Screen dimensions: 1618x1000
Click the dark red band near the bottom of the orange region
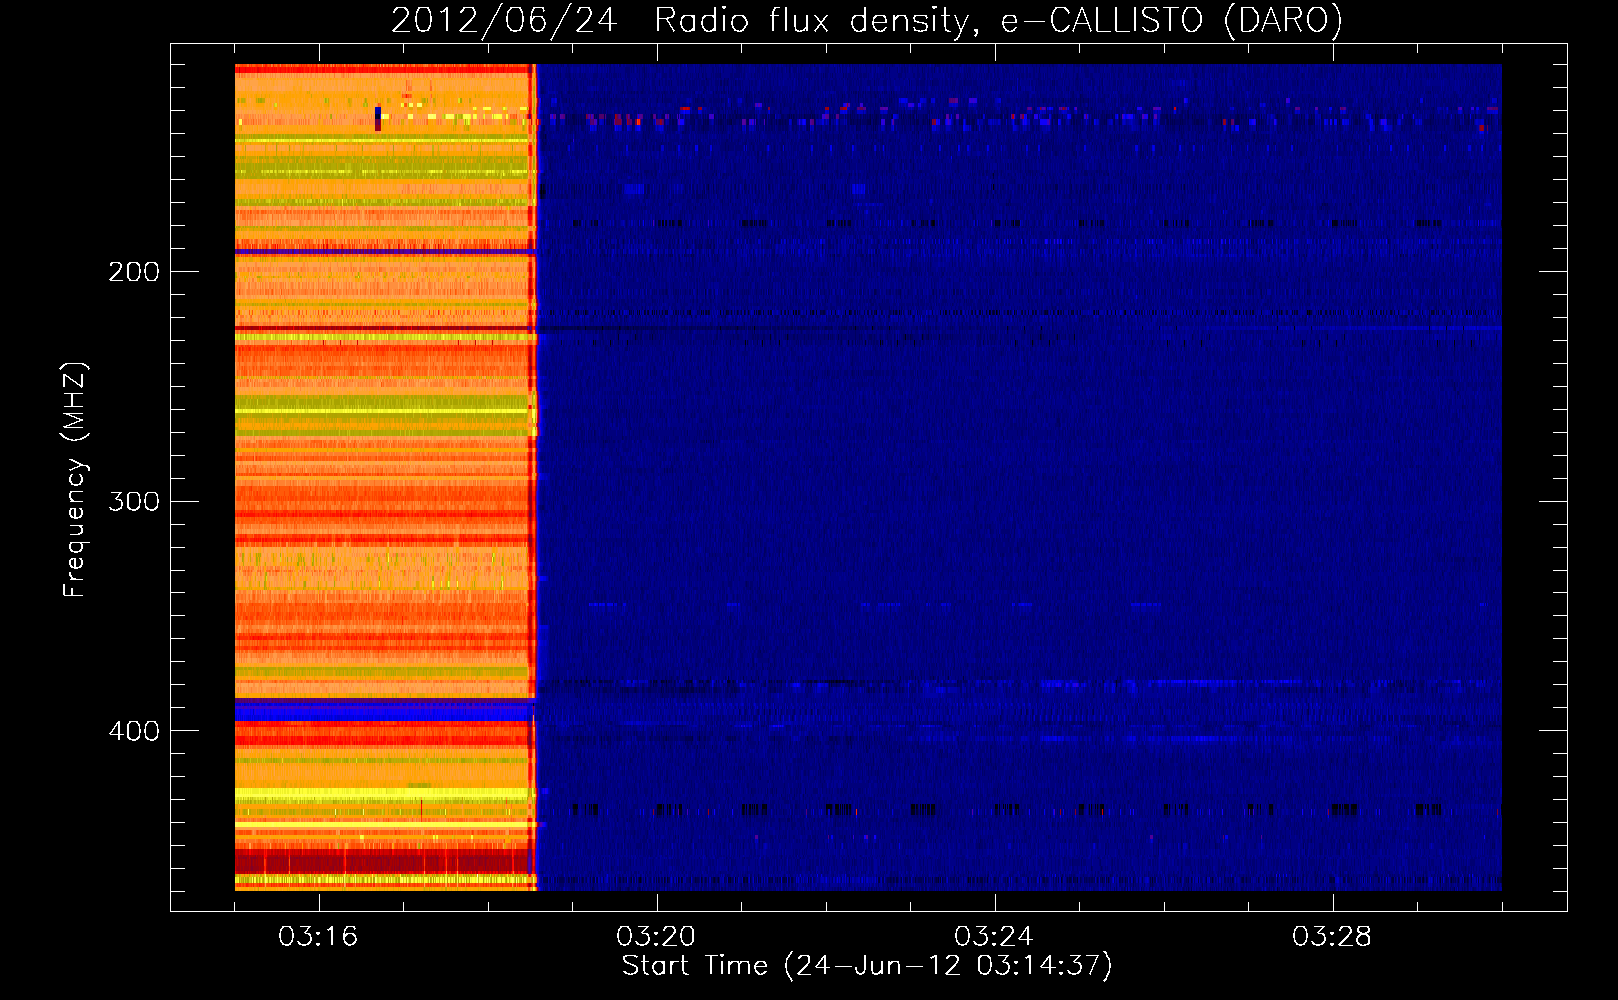coord(382,861)
